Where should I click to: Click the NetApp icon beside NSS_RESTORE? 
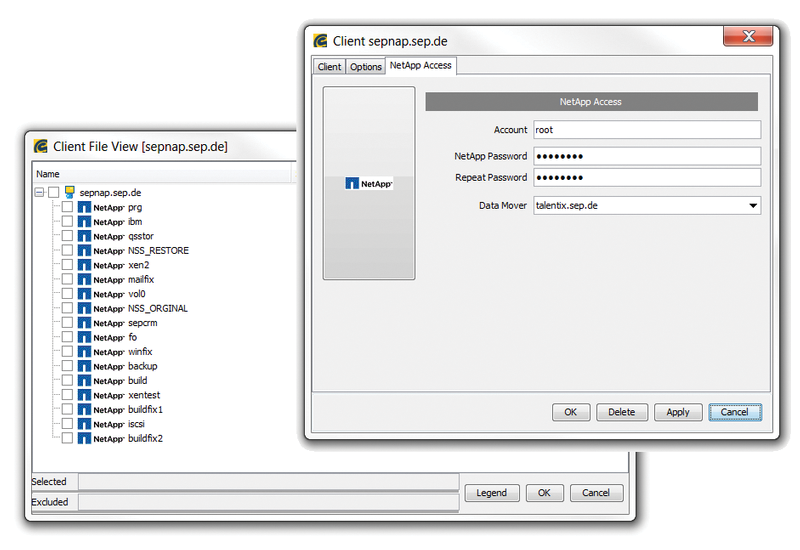pos(84,251)
